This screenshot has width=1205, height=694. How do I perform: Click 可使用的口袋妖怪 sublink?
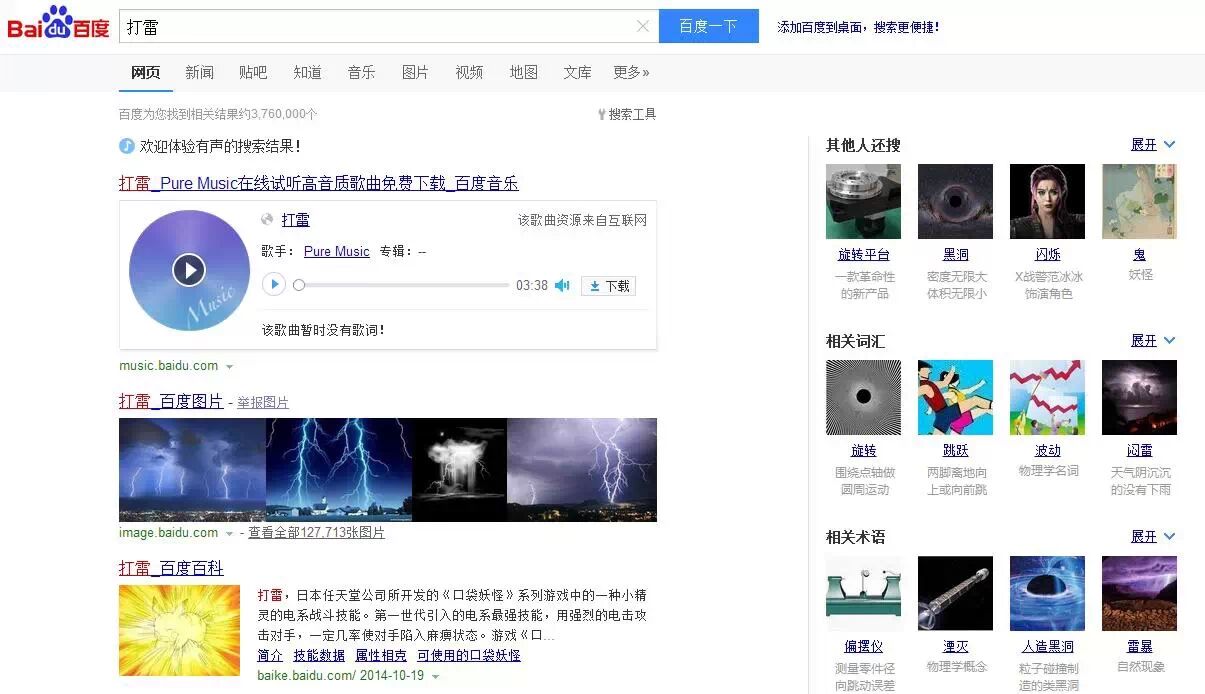469,655
